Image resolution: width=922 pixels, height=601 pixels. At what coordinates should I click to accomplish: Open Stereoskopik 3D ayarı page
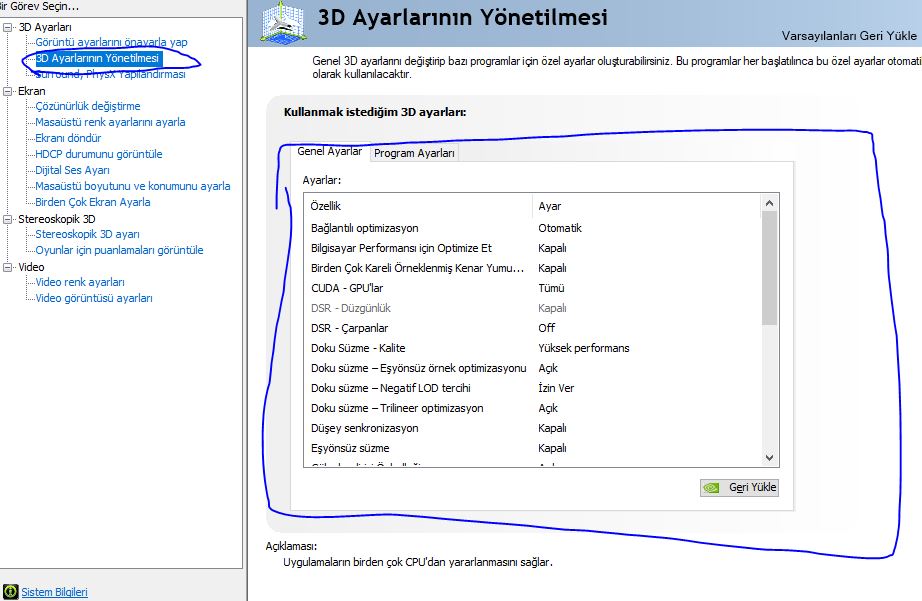pos(87,234)
